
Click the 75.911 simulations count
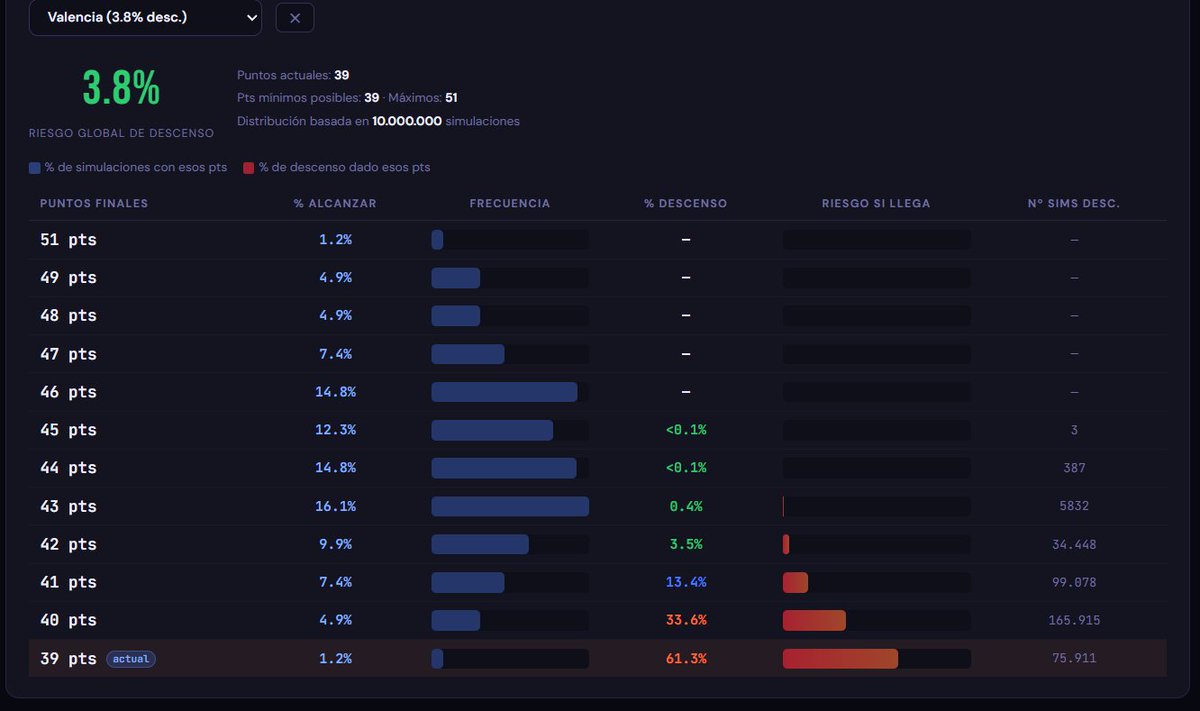tap(1074, 659)
